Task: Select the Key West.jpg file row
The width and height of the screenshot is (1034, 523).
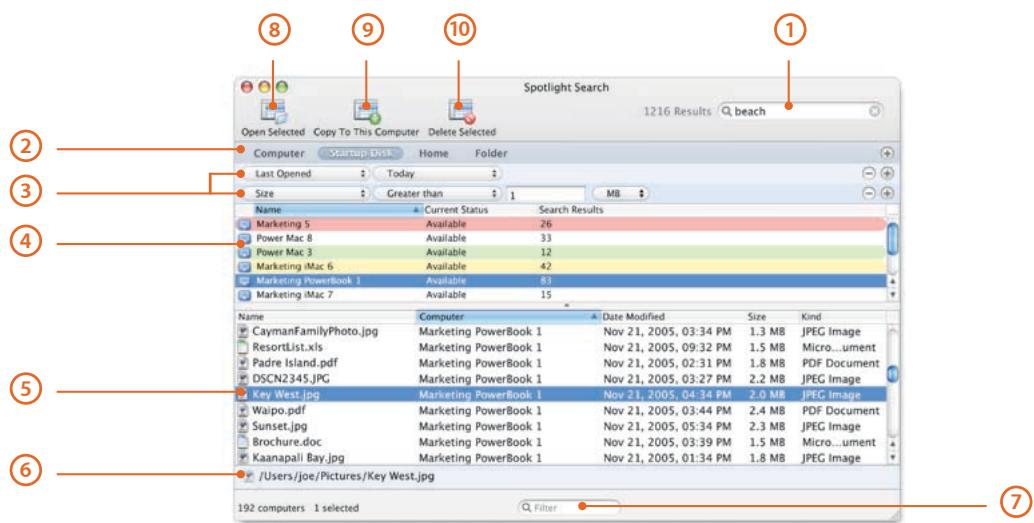Action: (x=562, y=395)
